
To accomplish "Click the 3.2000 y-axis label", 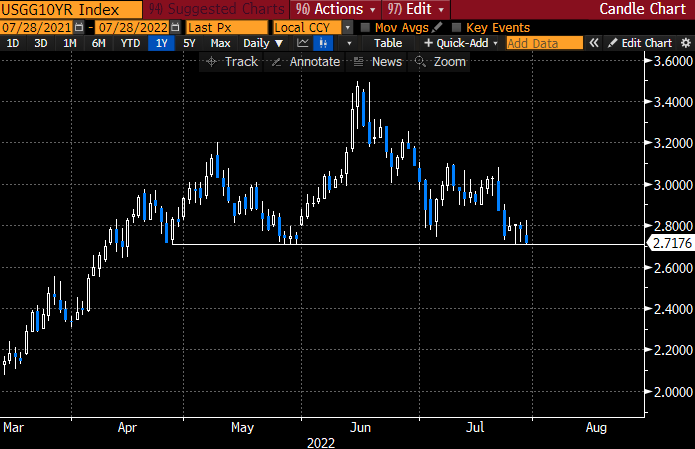I will tap(673, 143).
